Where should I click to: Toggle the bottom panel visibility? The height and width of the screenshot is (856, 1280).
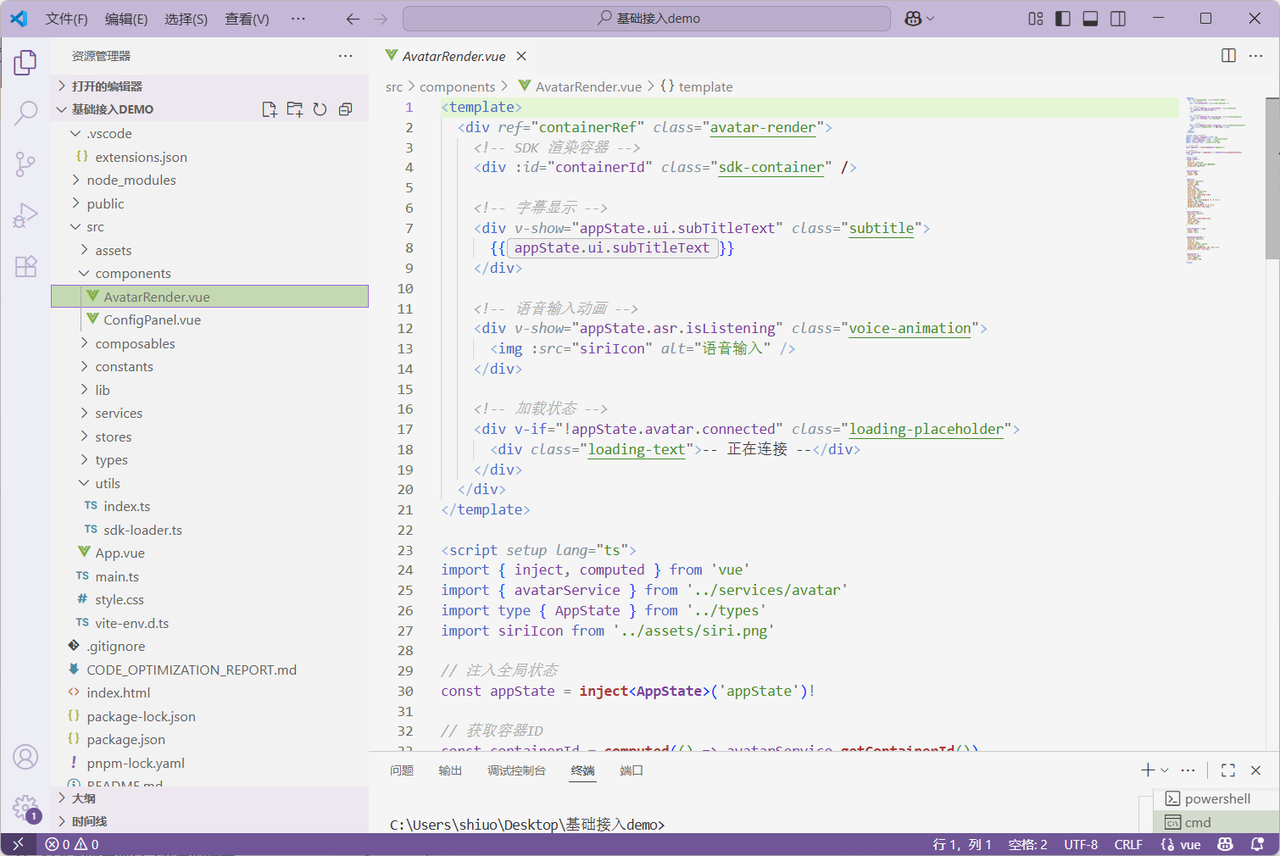[x=1091, y=19]
